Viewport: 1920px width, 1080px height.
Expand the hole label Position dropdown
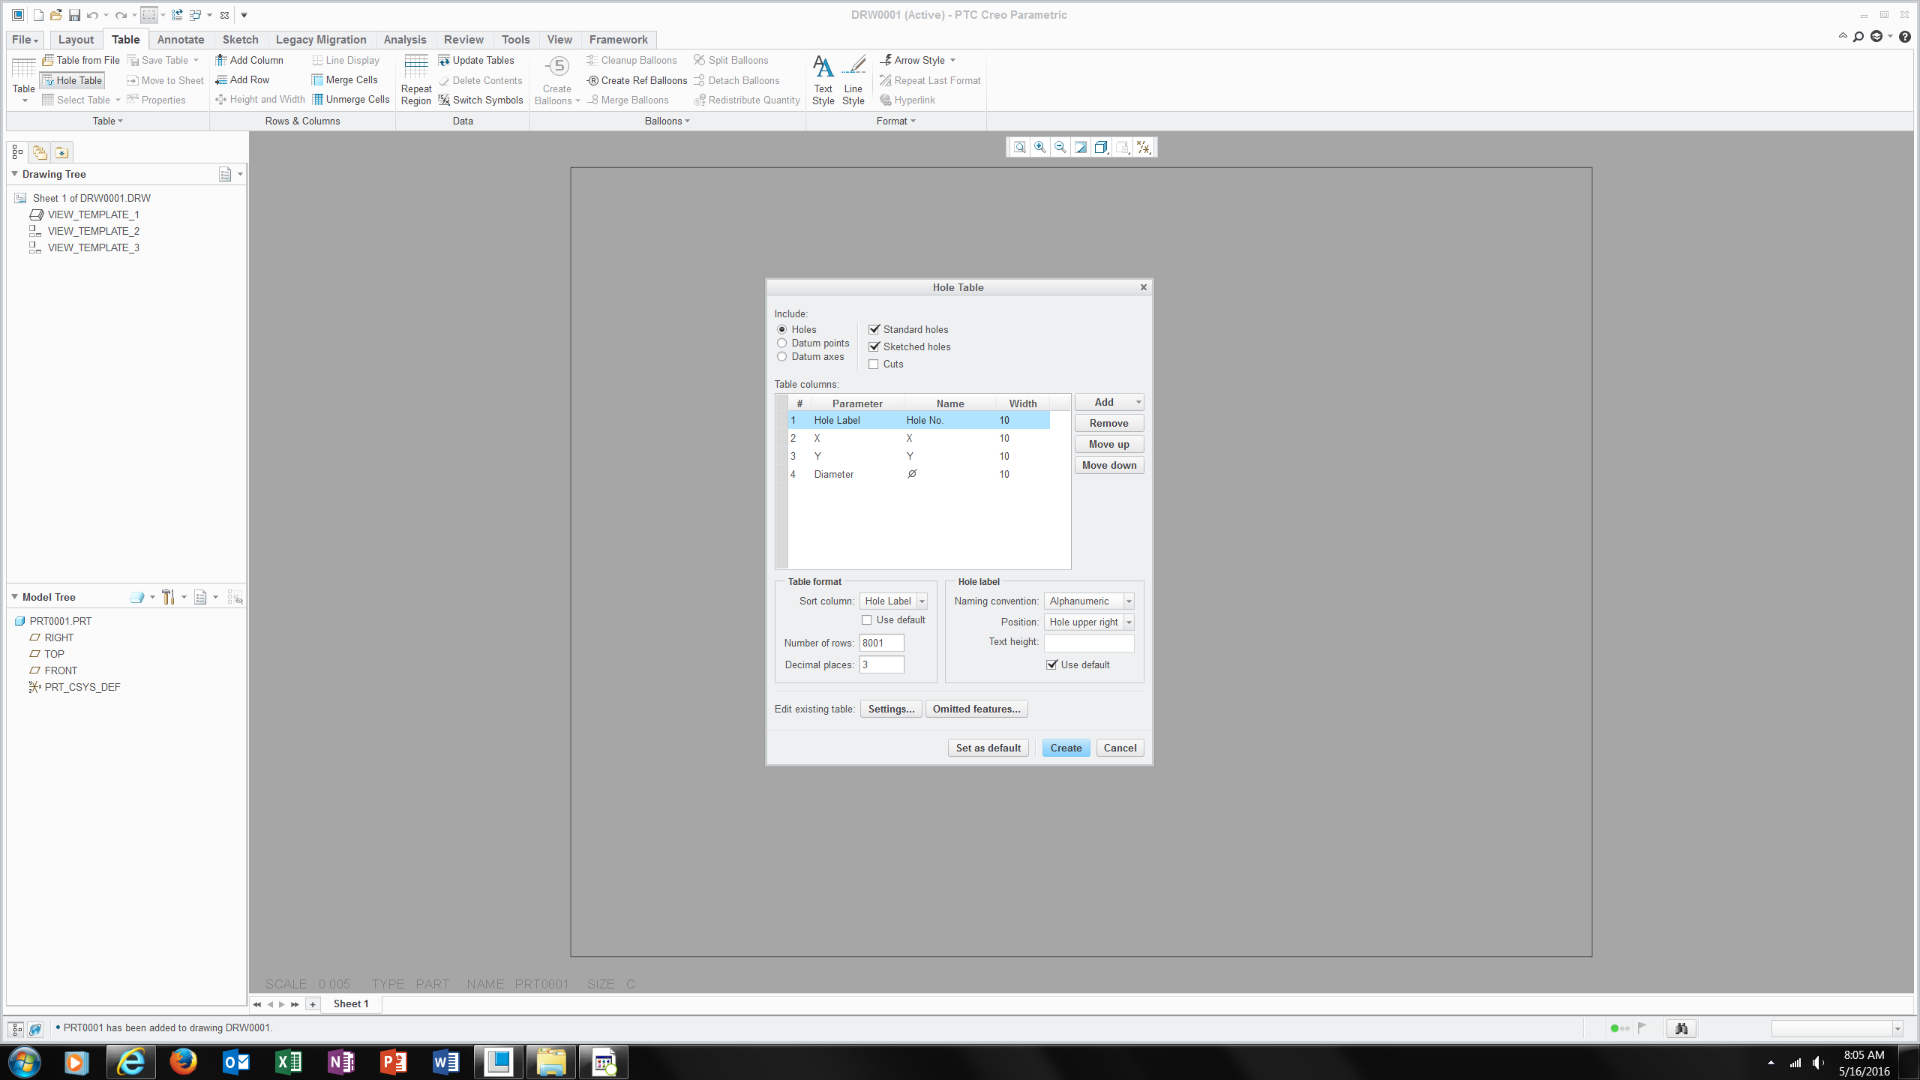point(1128,622)
